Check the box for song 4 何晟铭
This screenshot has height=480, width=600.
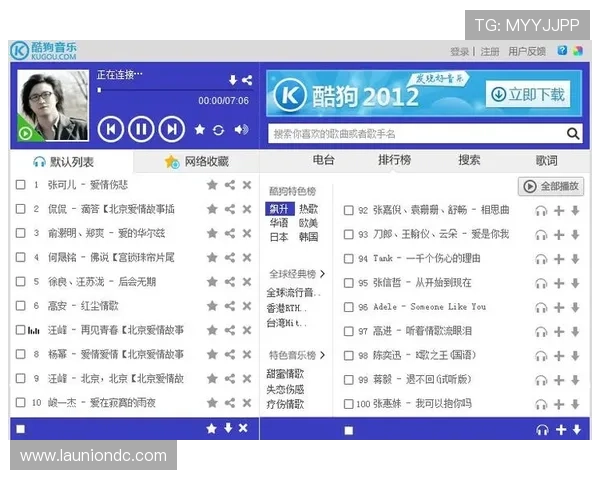[21, 257]
